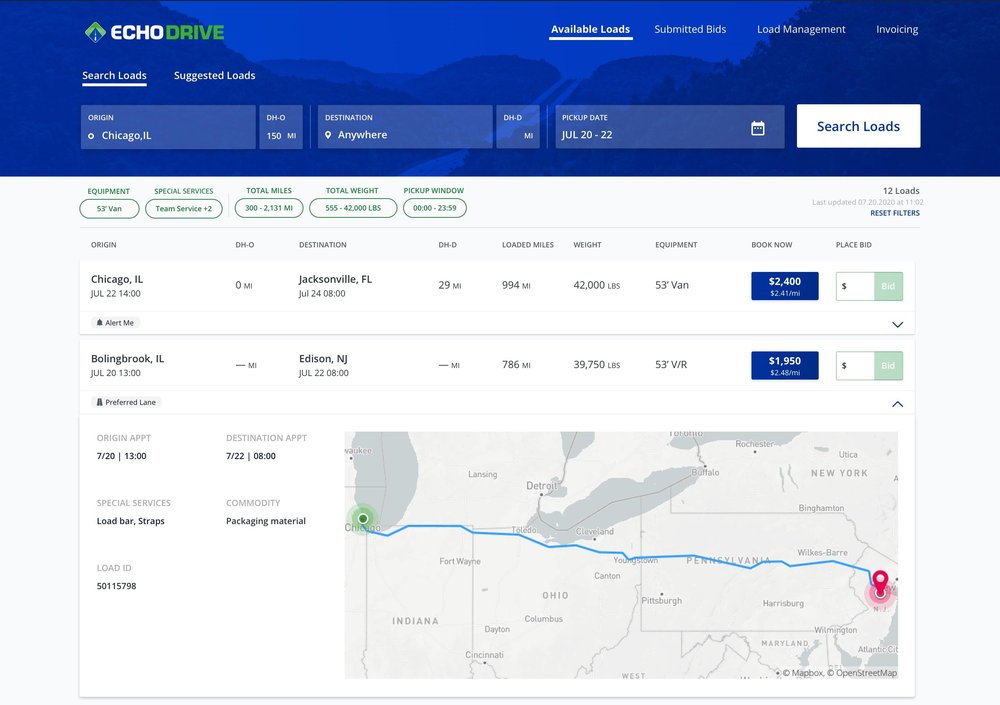The width and height of the screenshot is (1000, 705).
Task: Go to Invoicing tab
Action: tap(897, 29)
